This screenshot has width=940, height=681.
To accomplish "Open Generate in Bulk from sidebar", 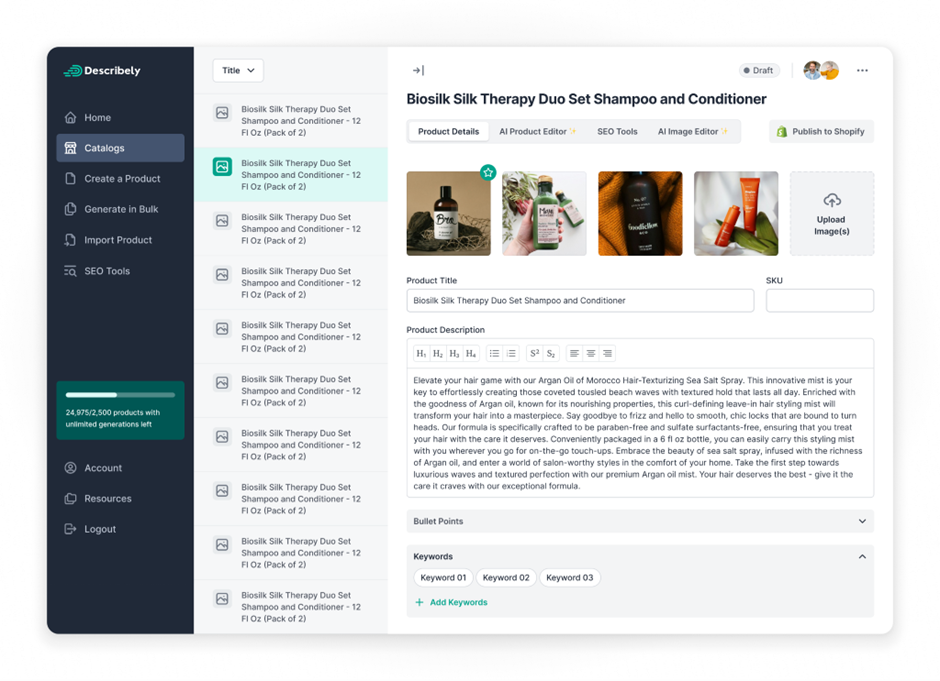I will 121,209.
